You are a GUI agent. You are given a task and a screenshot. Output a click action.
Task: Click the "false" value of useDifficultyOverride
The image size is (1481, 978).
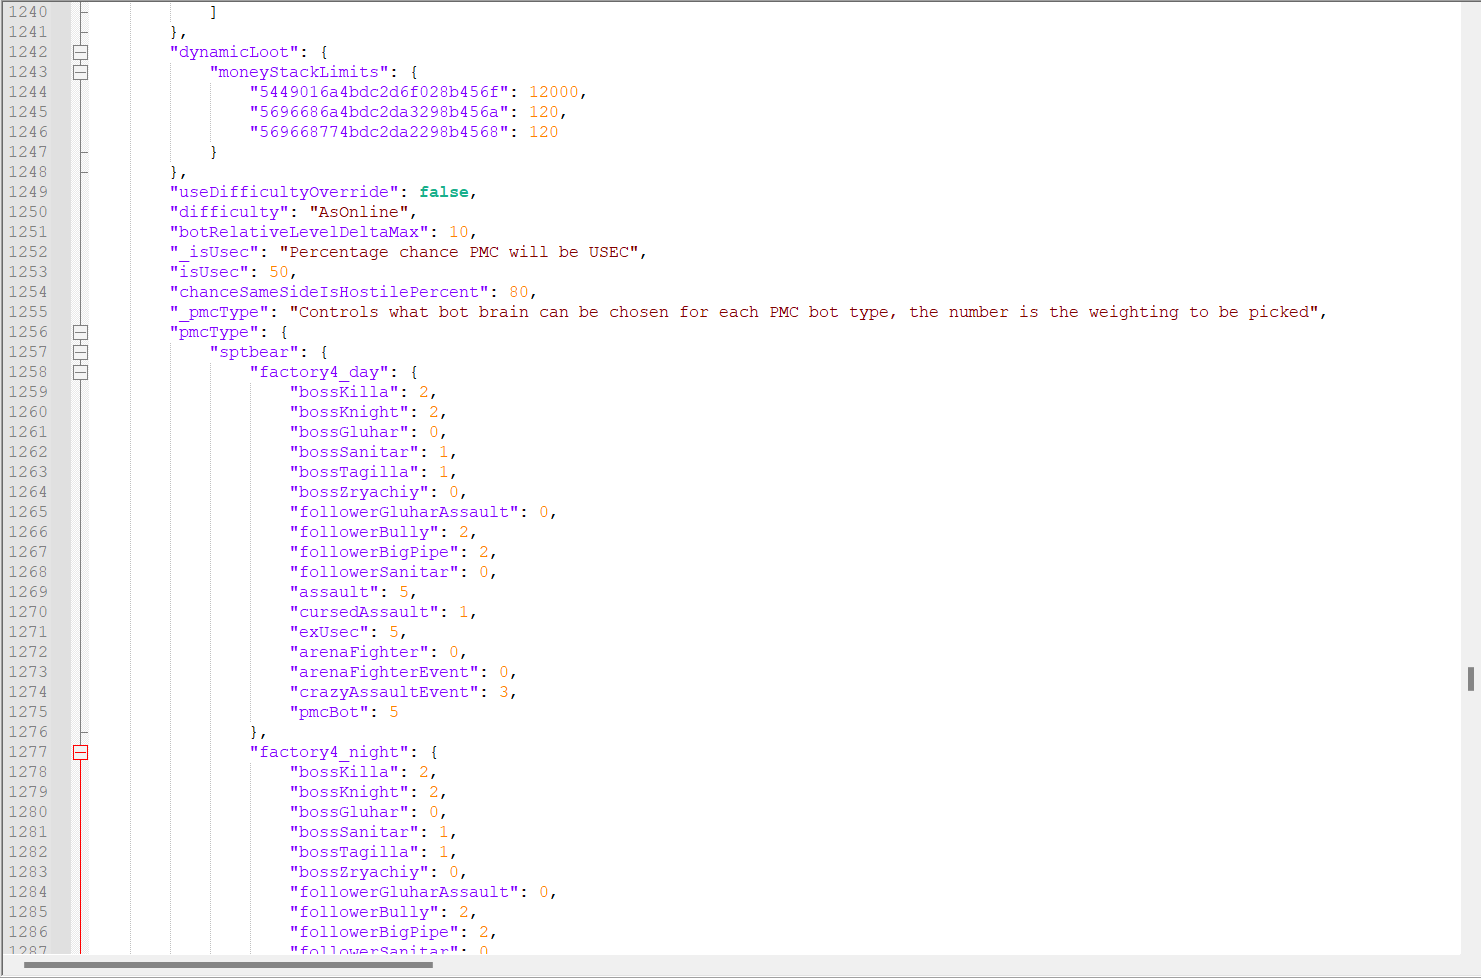point(443,192)
